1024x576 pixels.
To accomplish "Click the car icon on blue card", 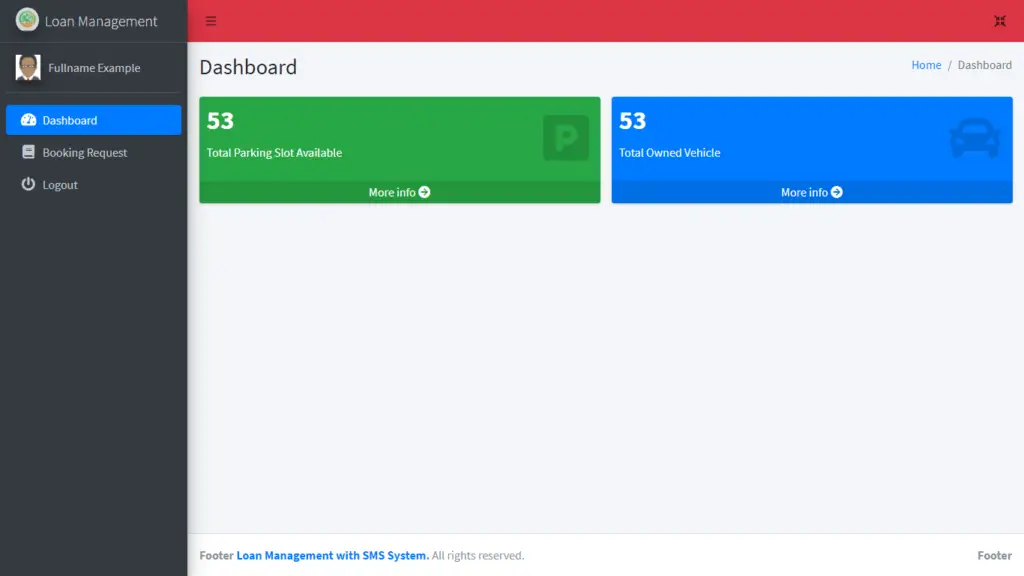I will pos(974,138).
